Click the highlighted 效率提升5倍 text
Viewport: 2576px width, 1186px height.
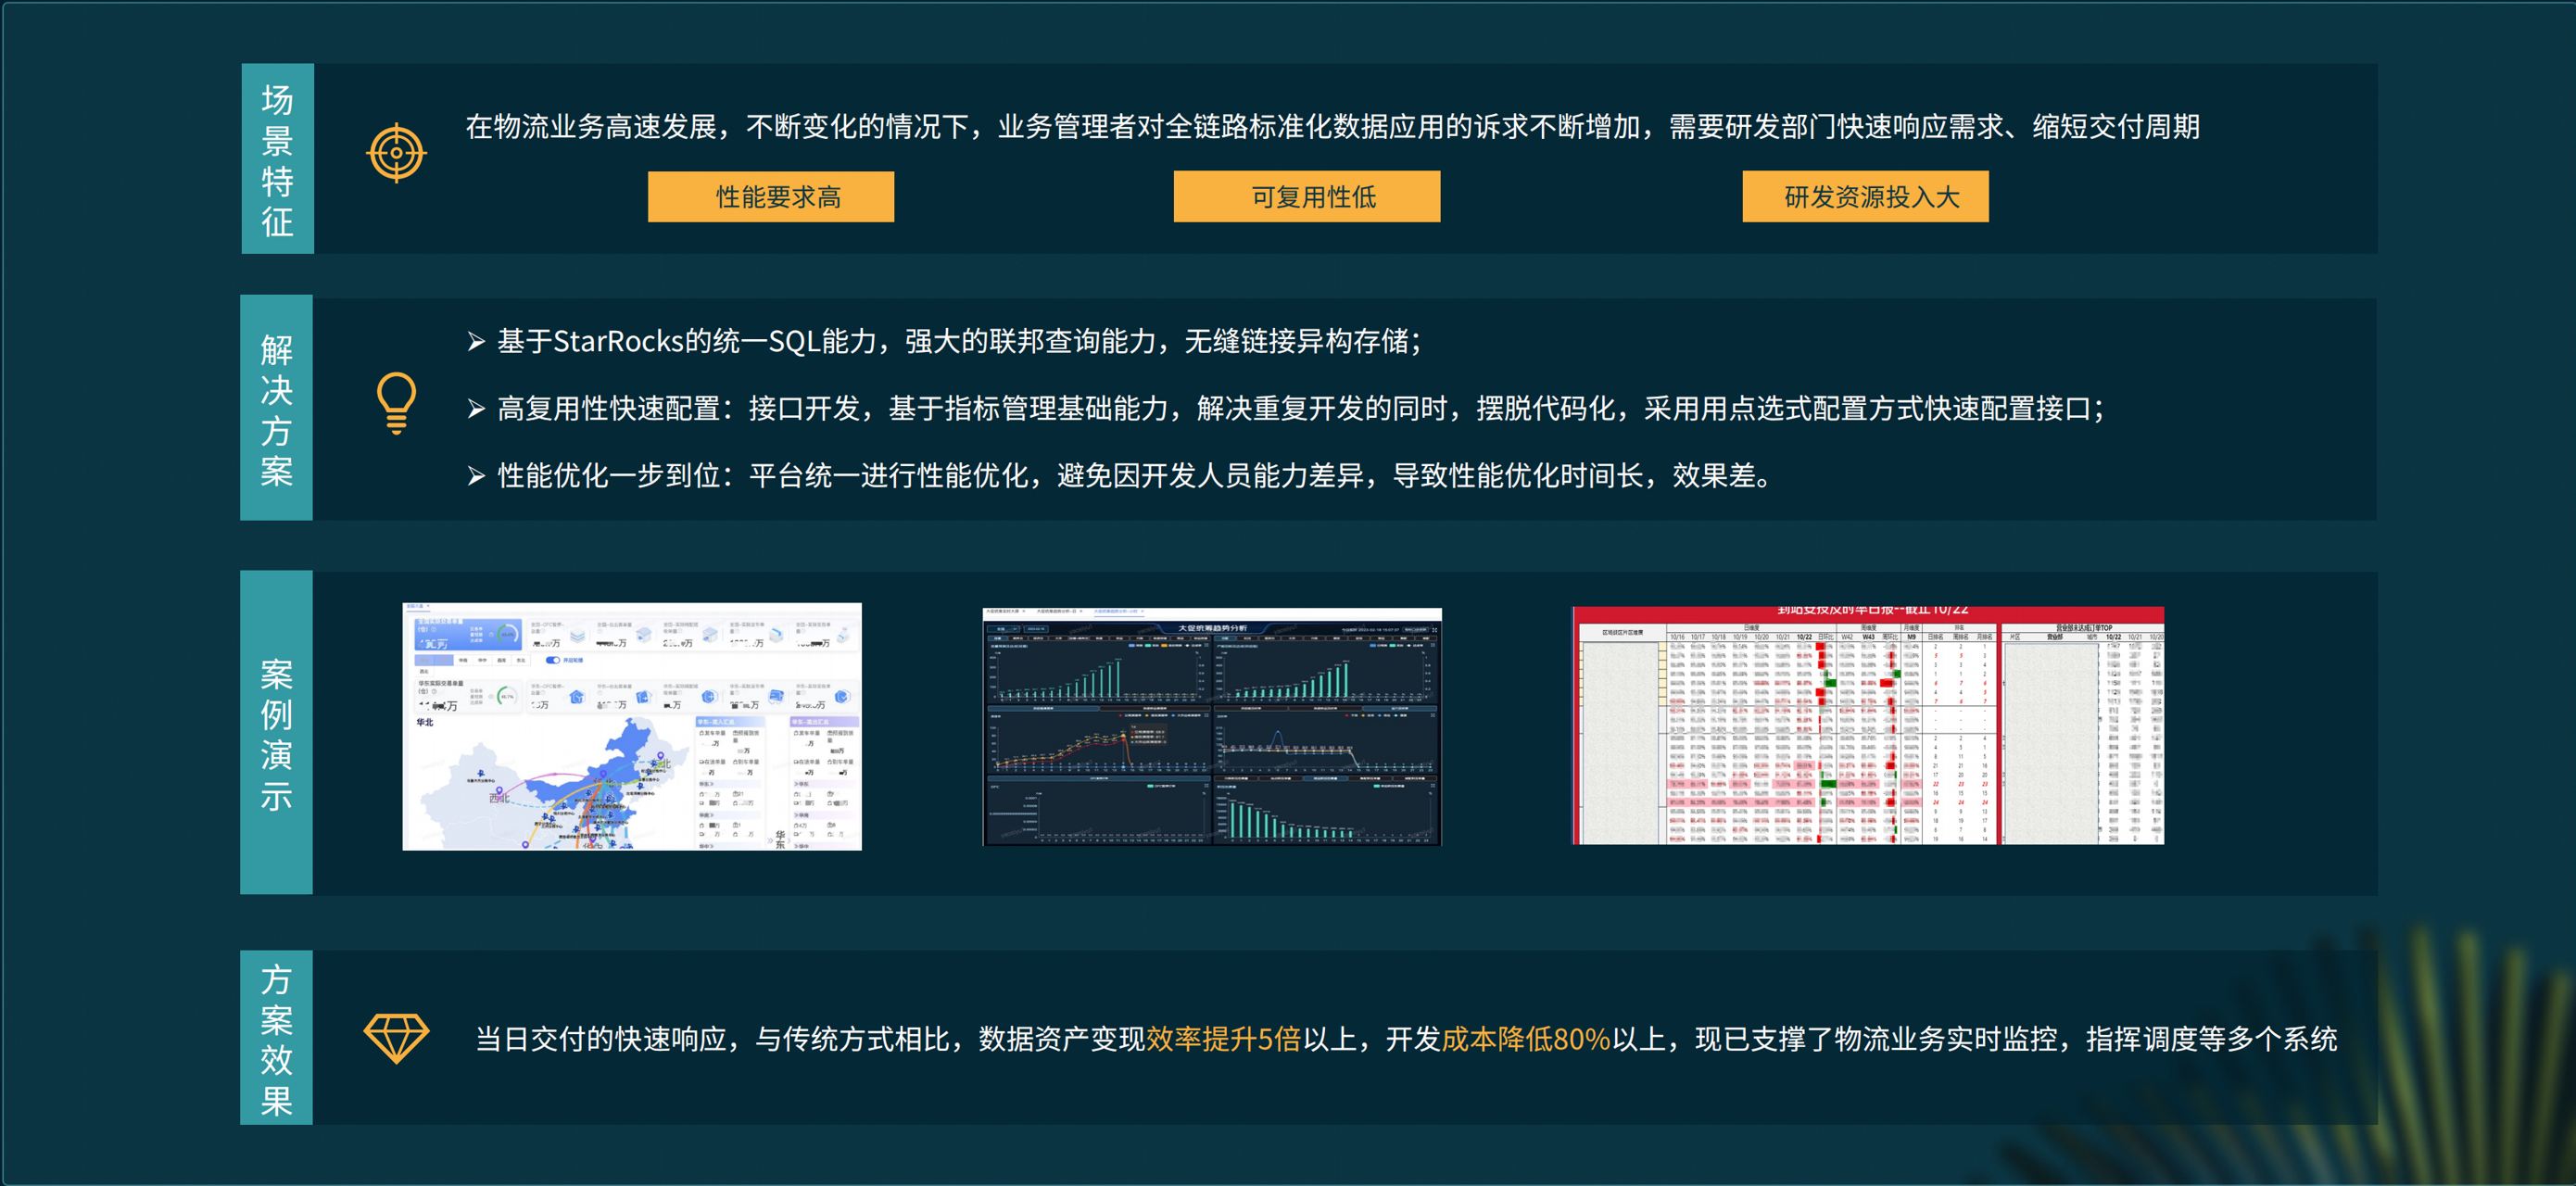pyautogui.click(x=1223, y=1039)
